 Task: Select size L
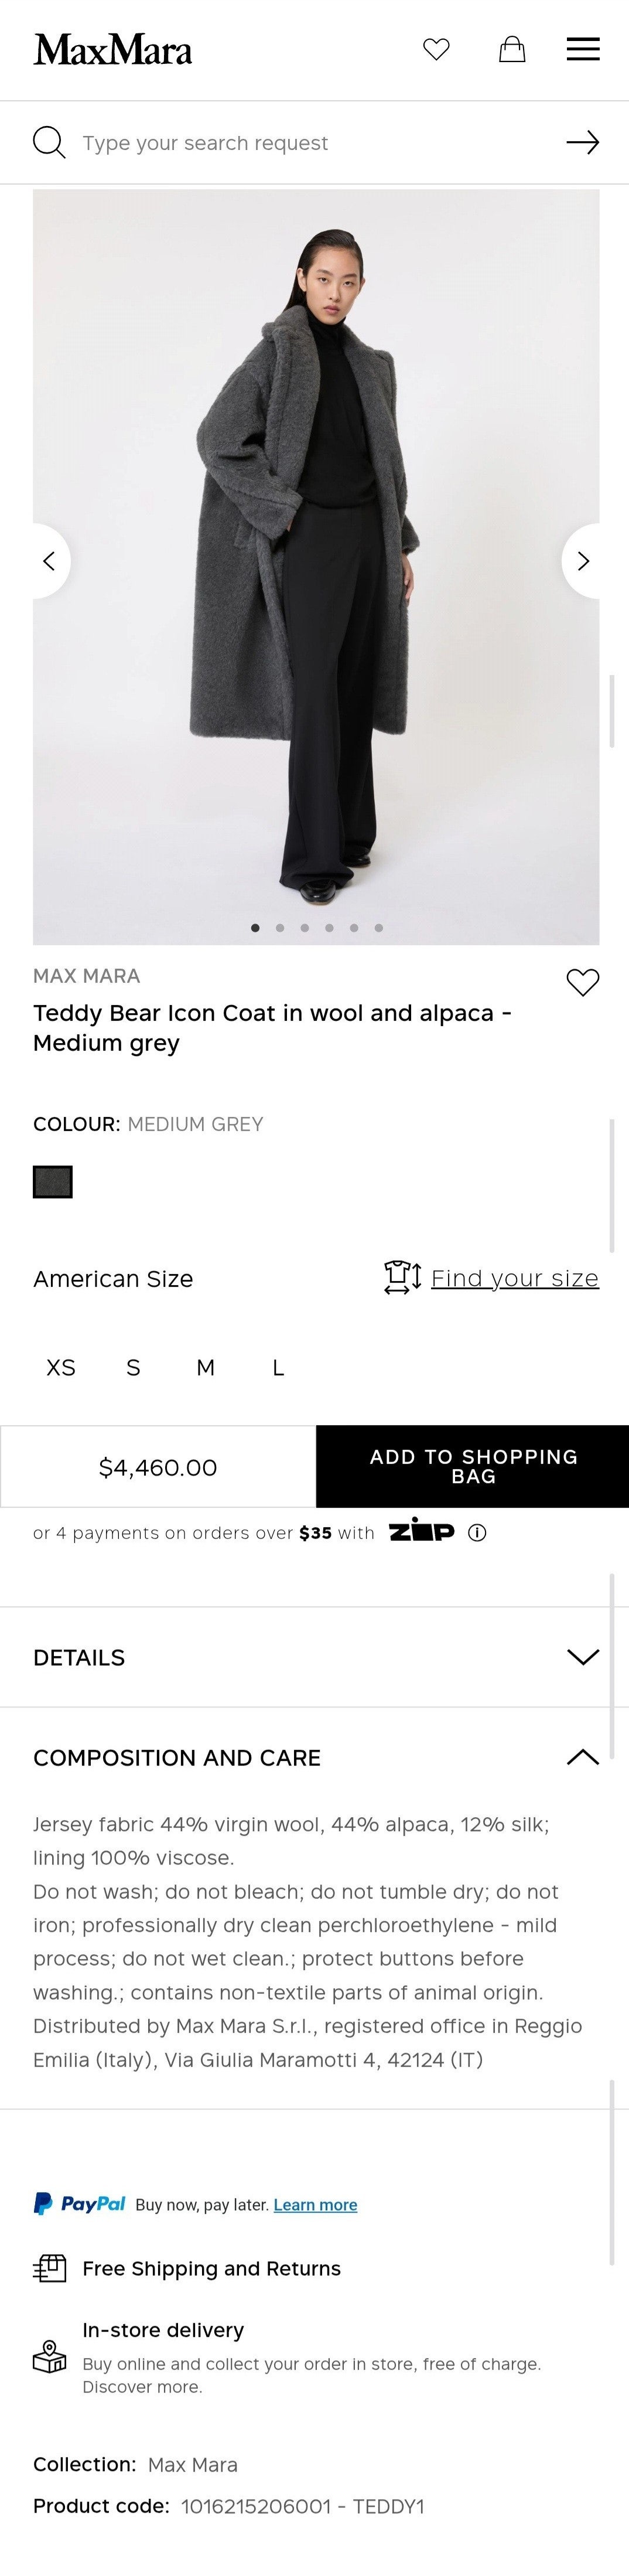coord(278,1367)
